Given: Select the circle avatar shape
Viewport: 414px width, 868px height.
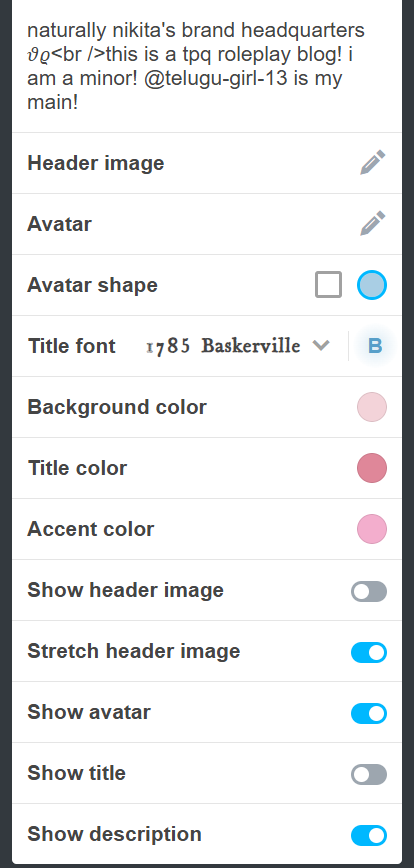Looking at the screenshot, I should (x=371, y=285).
